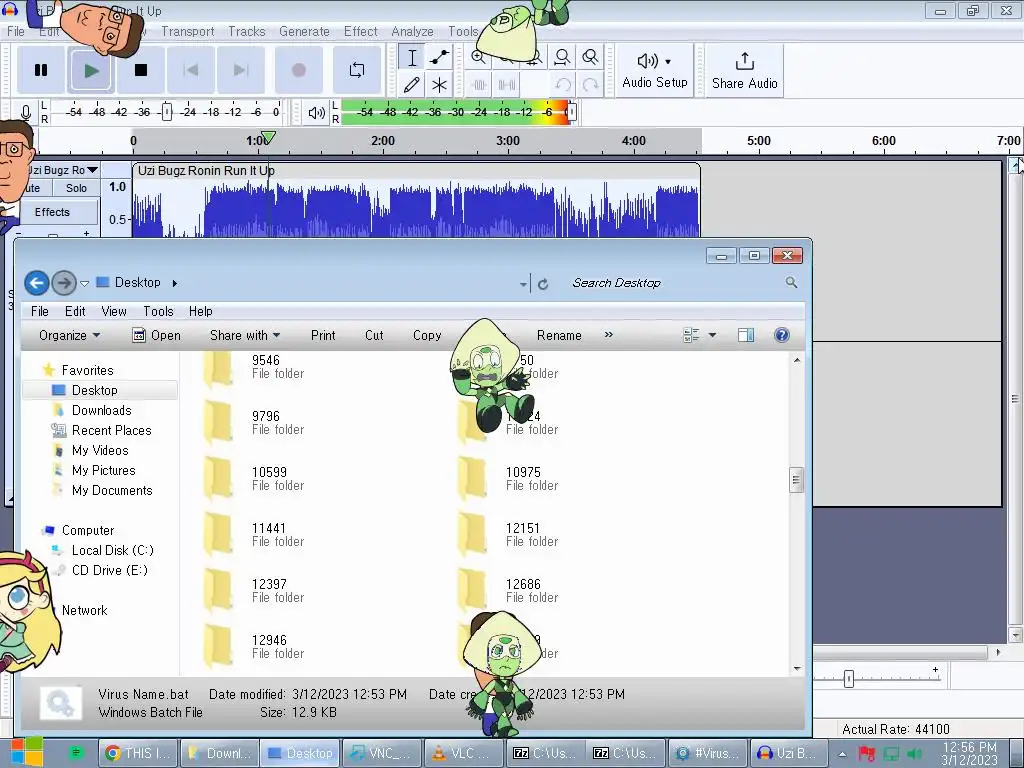This screenshot has width=1024, height=768.
Task: Open the Share with dropdown
Action: 245,335
